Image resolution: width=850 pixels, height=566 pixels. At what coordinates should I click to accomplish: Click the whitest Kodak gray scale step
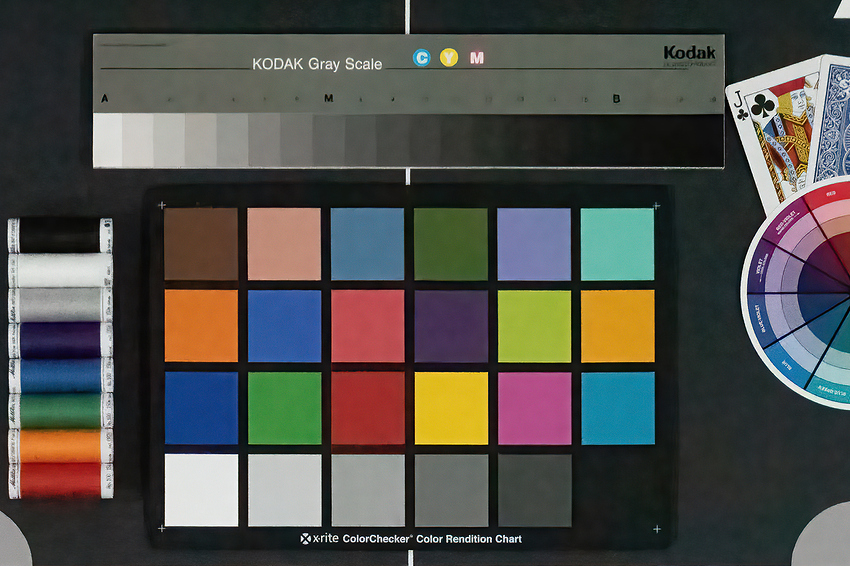pos(108,140)
